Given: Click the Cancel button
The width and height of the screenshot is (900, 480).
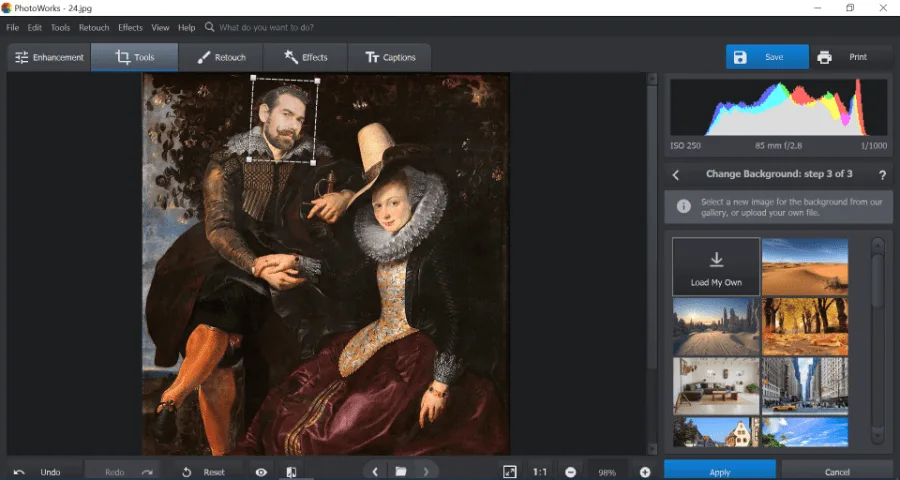Looking at the screenshot, I should click(x=837, y=471).
